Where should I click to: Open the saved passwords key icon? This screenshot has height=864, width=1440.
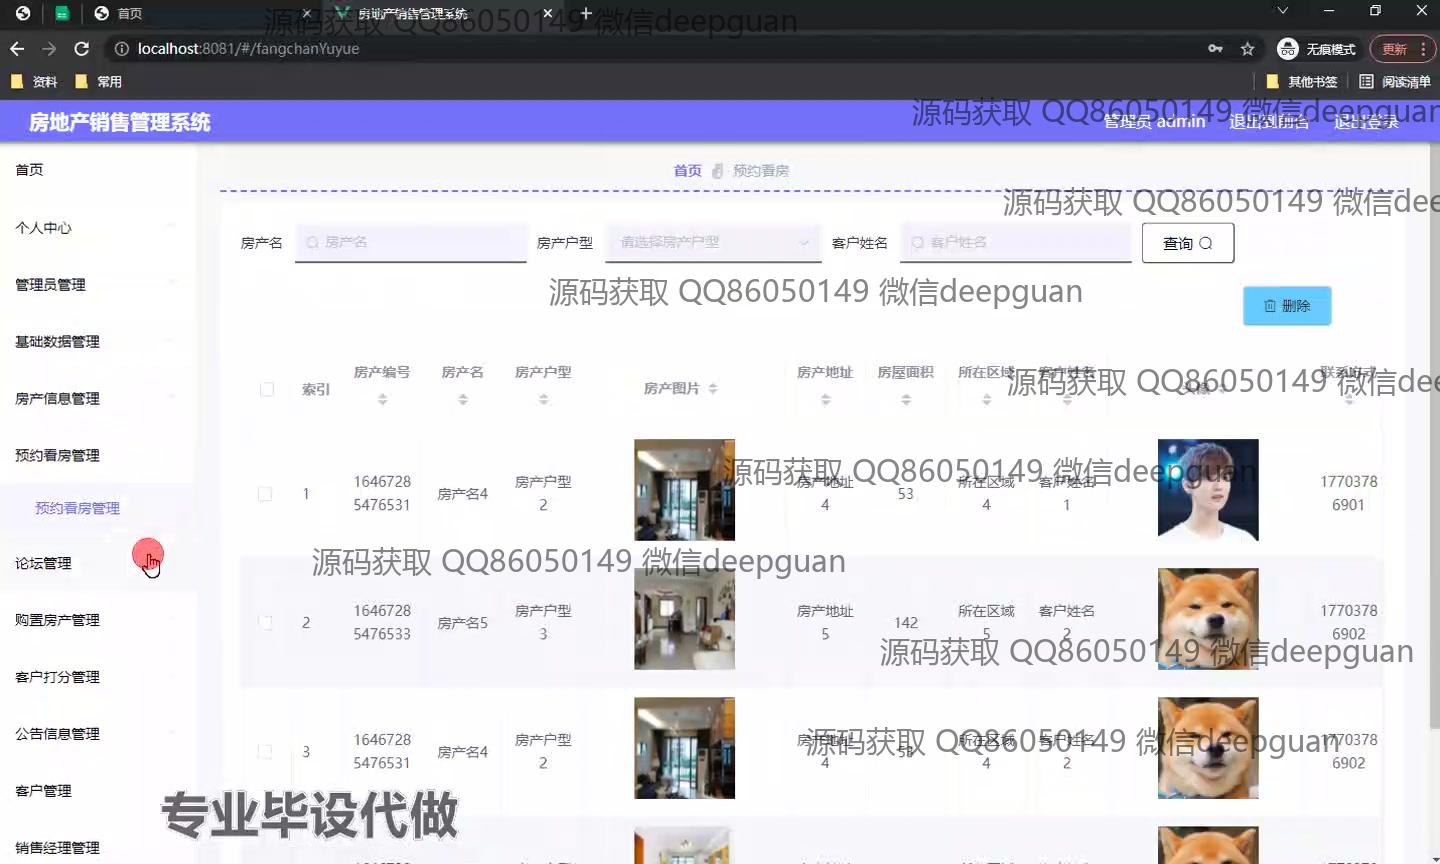[x=1215, y=48]
